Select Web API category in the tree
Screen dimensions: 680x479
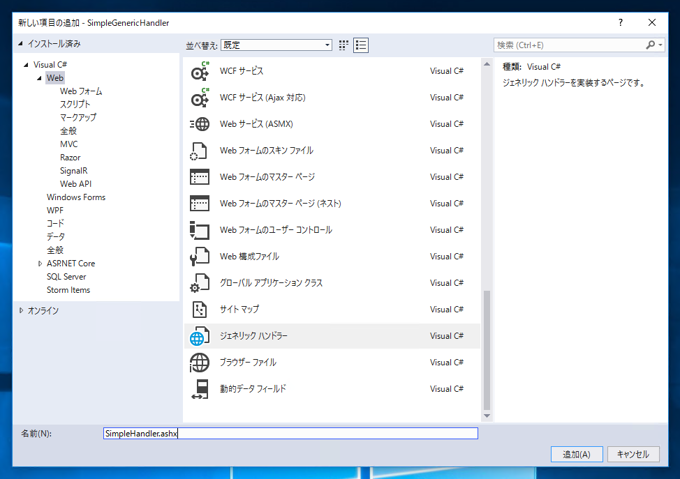[x=75, y=184]
